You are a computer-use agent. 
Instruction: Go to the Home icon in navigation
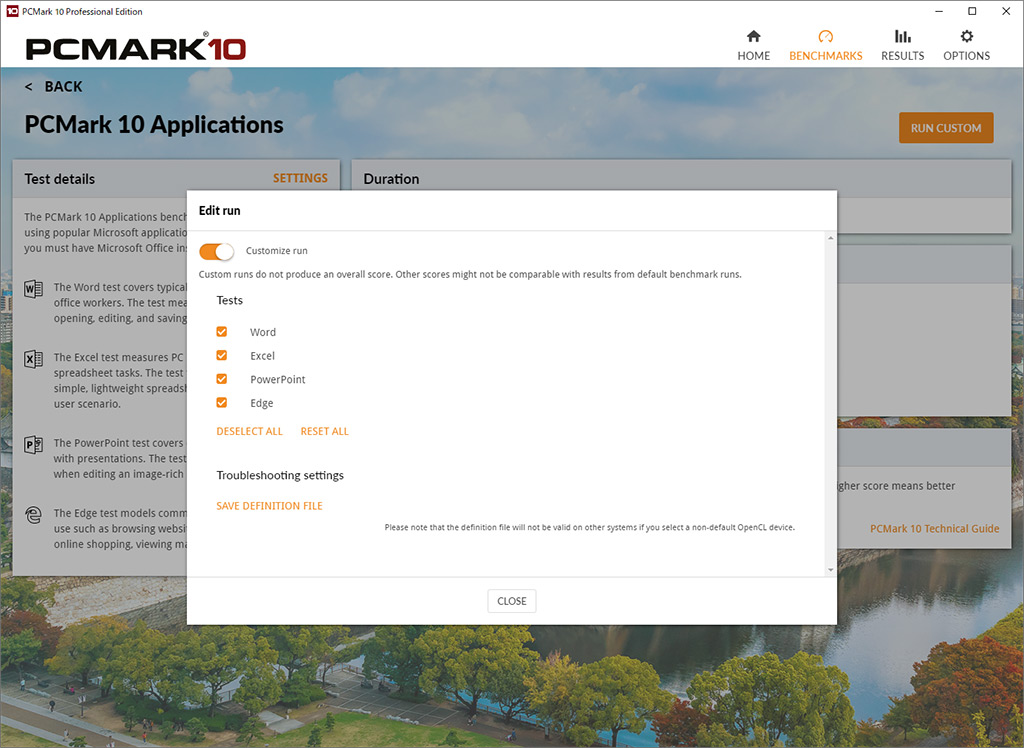[x=753, y=36]
